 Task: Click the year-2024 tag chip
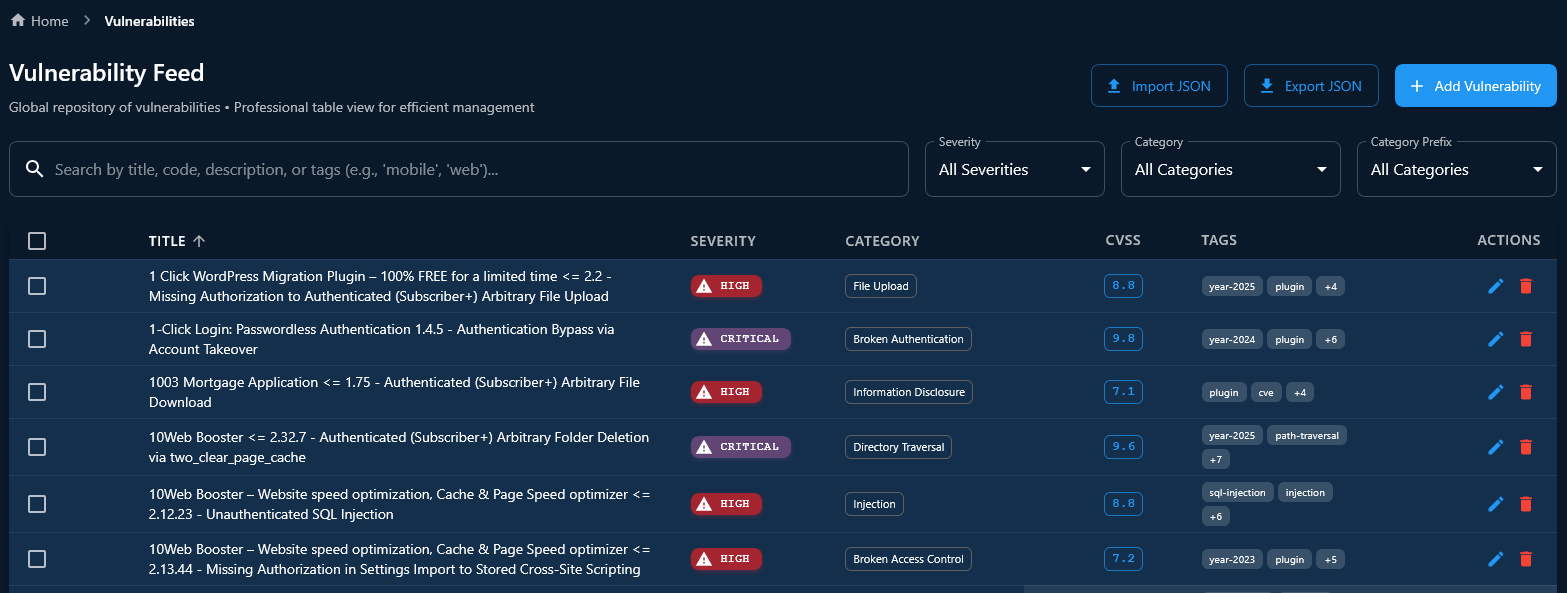pyautogui.click(x=1232, y=339)
